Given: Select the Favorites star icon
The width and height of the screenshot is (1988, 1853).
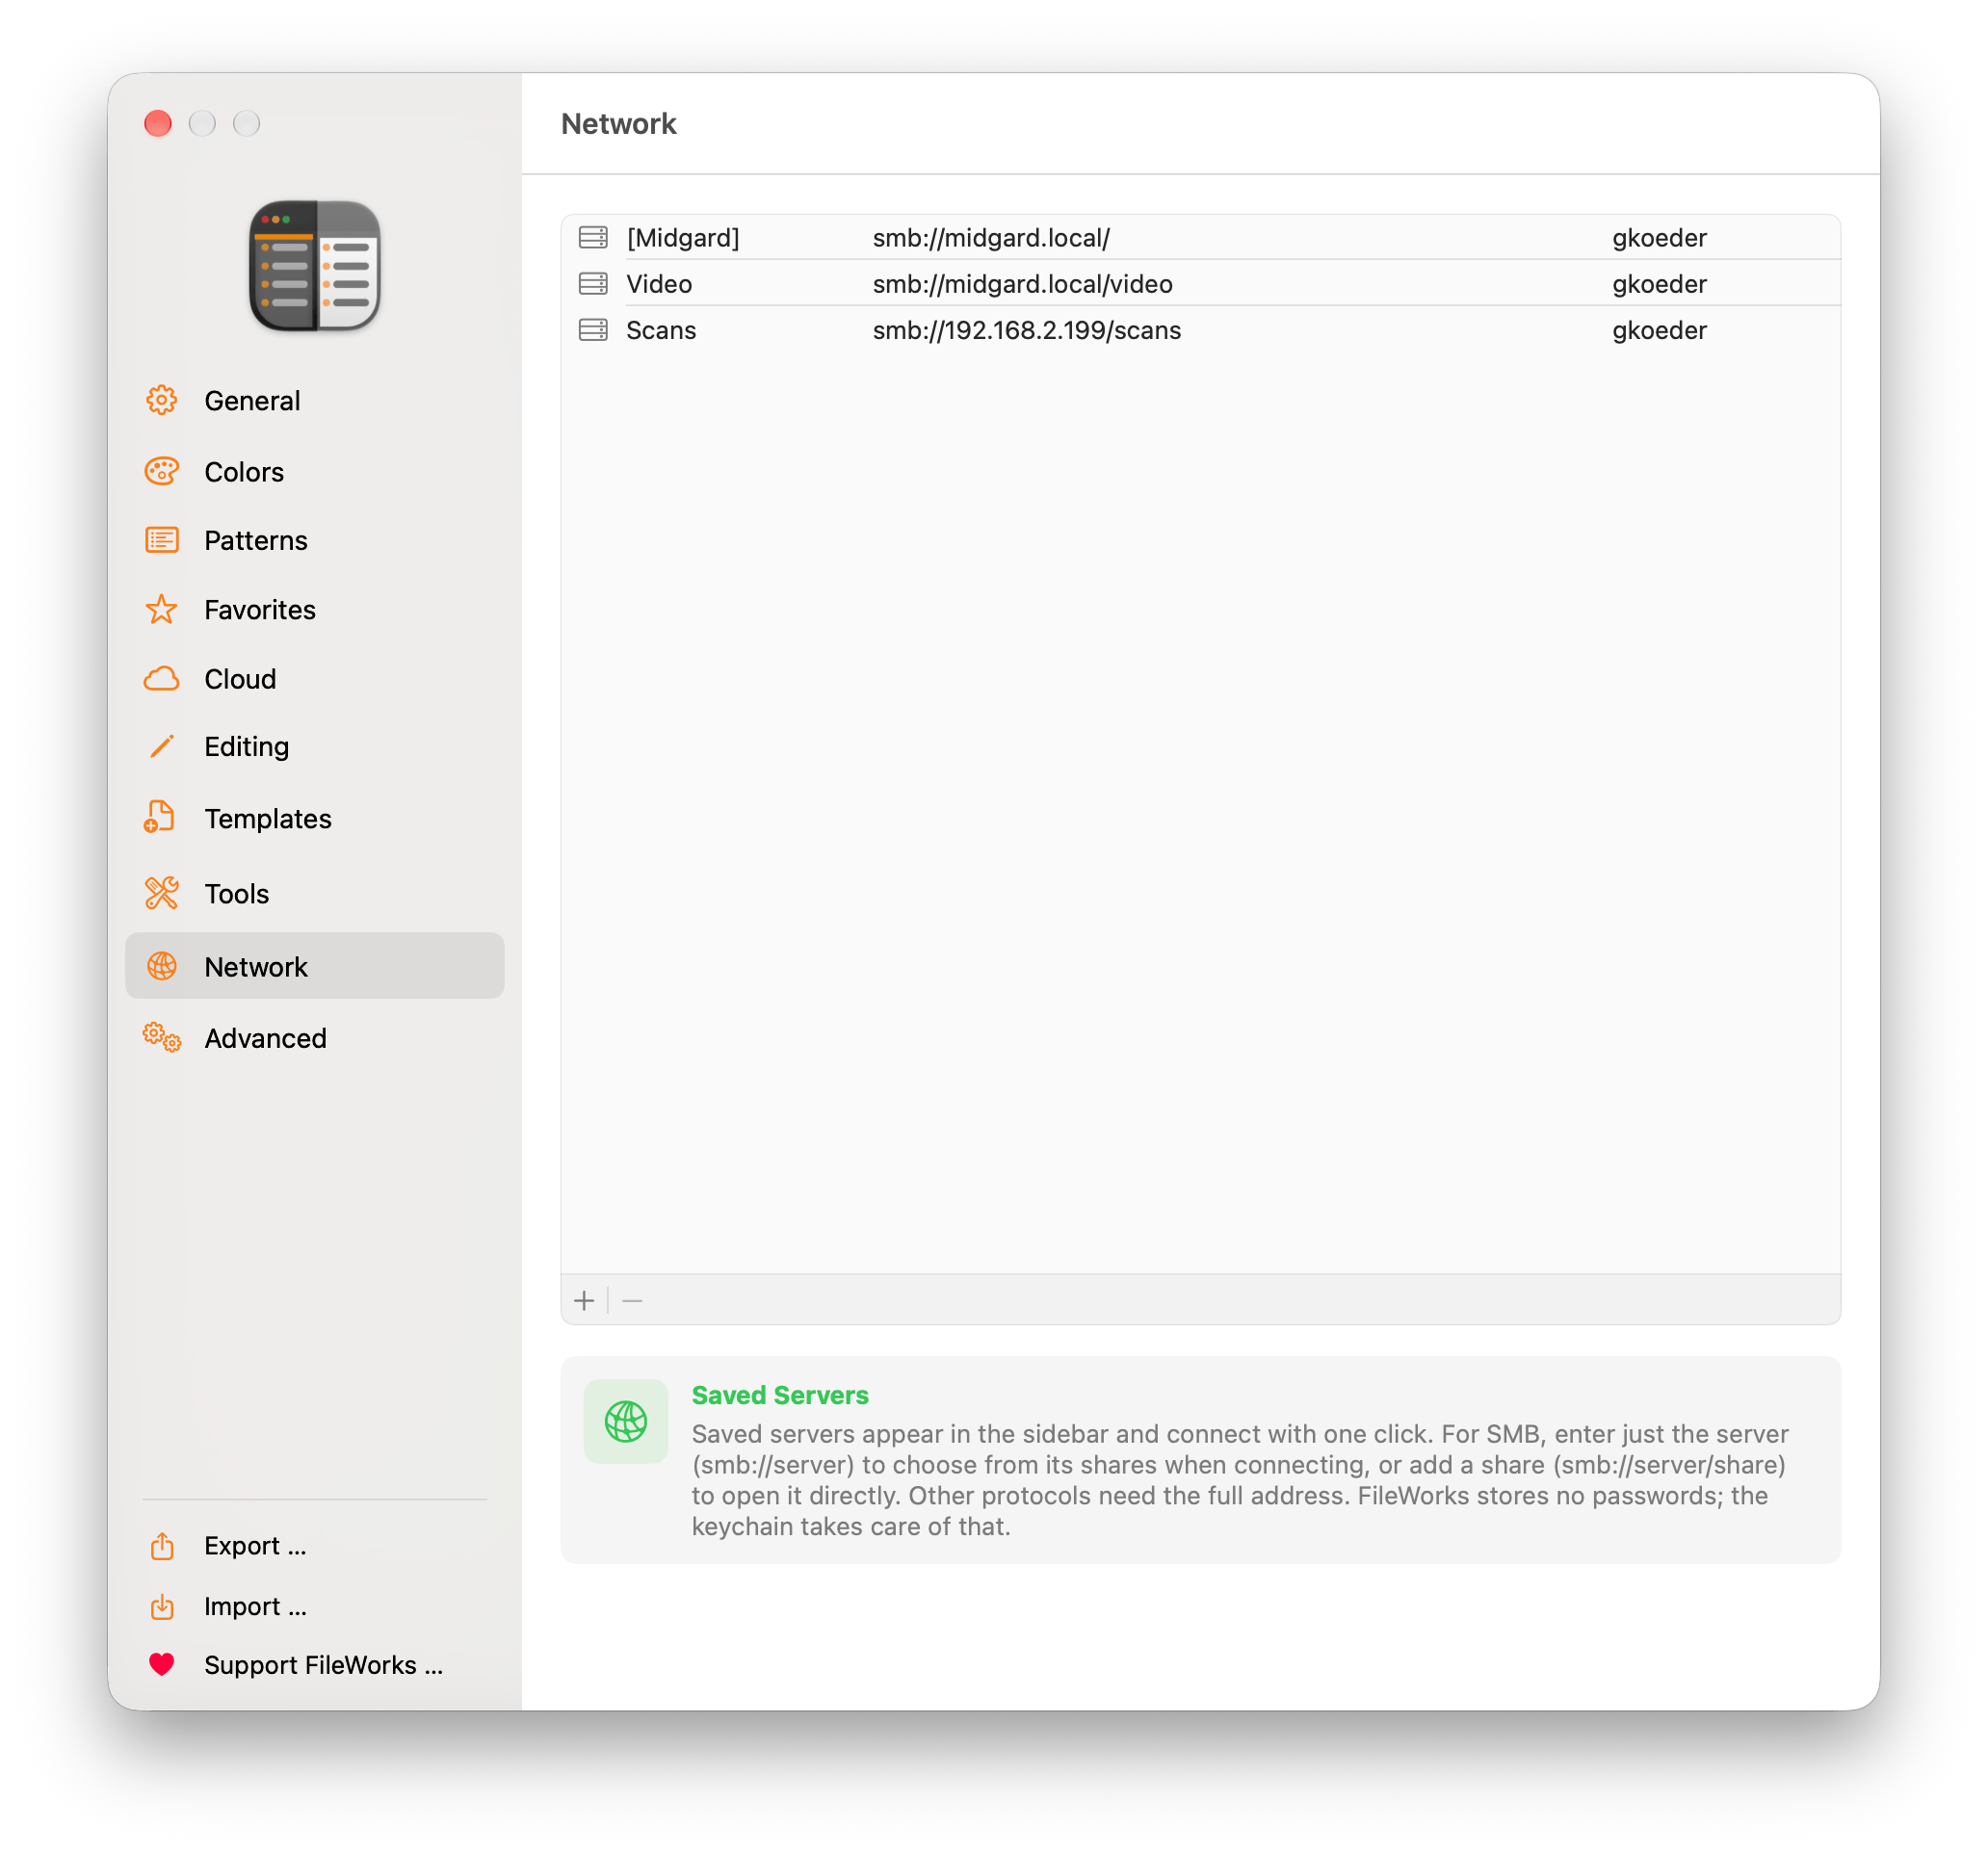Looking at the screenshot, I should tap(162, 609).
